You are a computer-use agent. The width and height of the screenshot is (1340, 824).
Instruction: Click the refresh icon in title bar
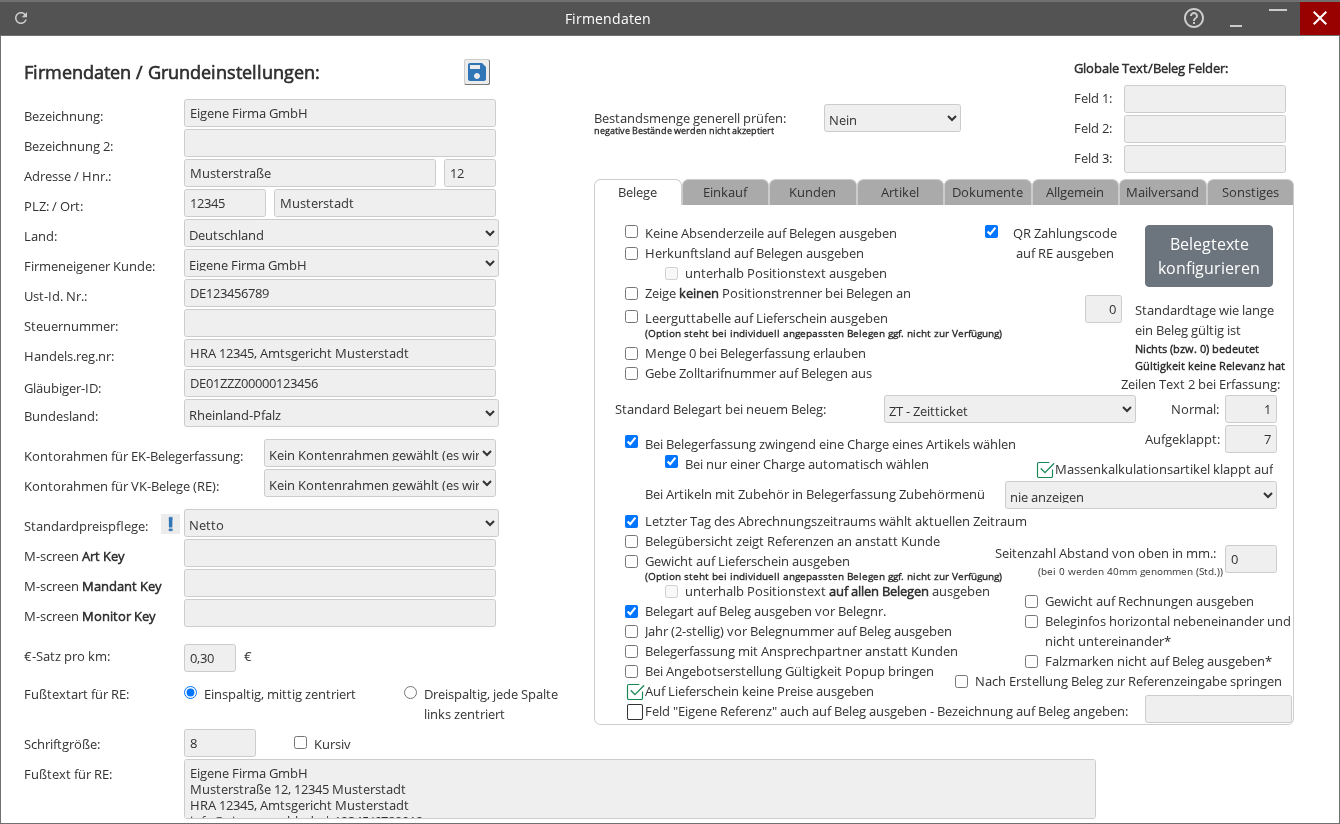(21, 18)
